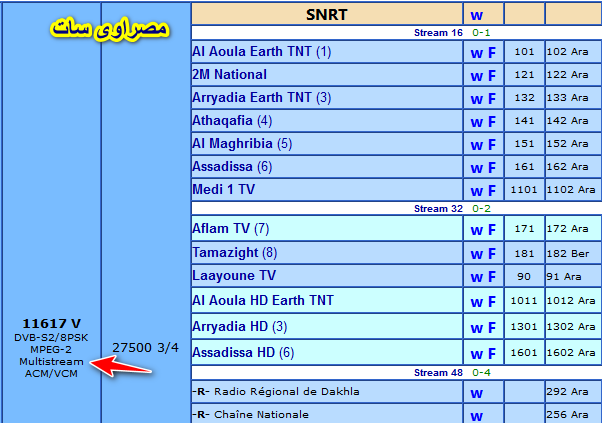Viewport: 602px width, 423px height.
Task: Click the F link in the Arryadia HD (3) row
Action: point(492,327)
